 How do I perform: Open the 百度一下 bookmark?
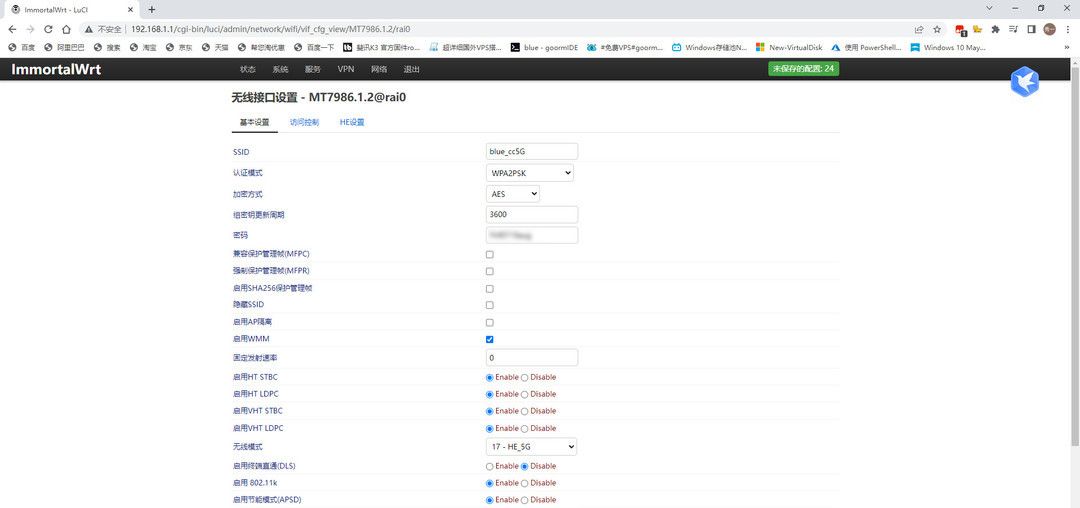pos(314,47)
